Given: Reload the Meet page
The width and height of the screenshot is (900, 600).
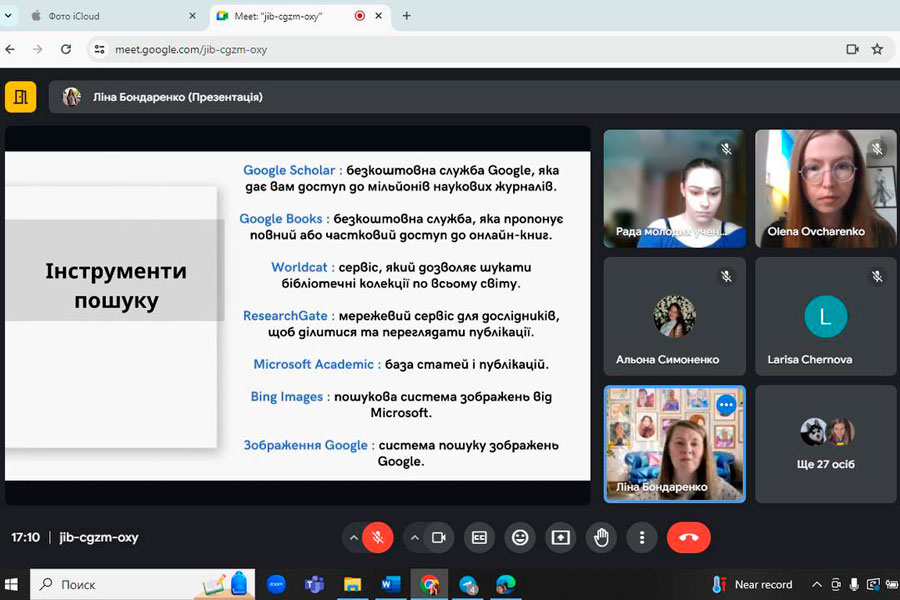Looking at the screenshot, I should pyautogui.click(x=66, y=49).
